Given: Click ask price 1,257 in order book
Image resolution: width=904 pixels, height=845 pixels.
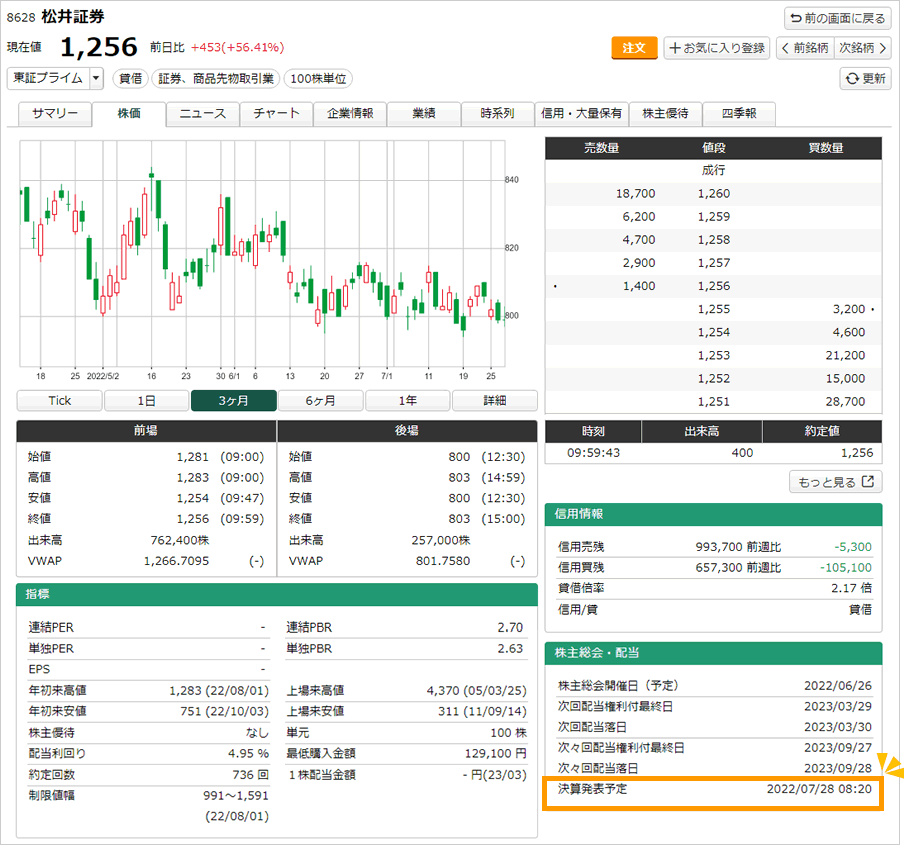Looking at the screenshot, I should pyautogui.click(x=714, y=263).
